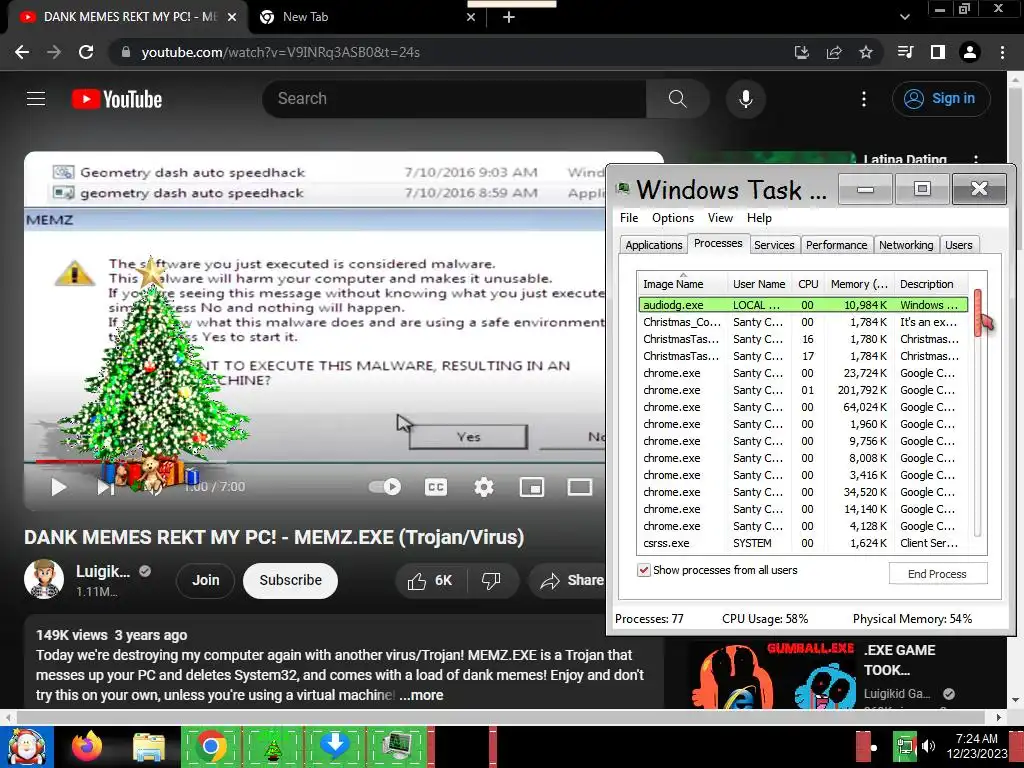Open the Luigikid channel avatar
This screenshot has height=768, width=1024.
44,579
